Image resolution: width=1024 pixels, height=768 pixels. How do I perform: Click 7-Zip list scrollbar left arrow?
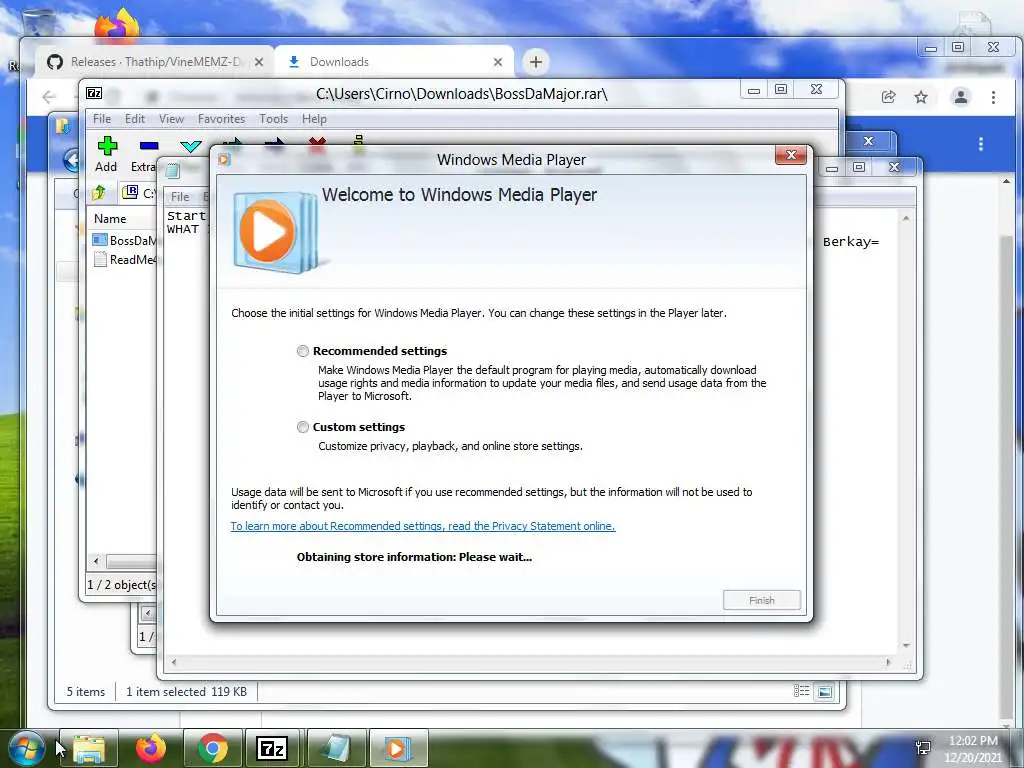96,561
